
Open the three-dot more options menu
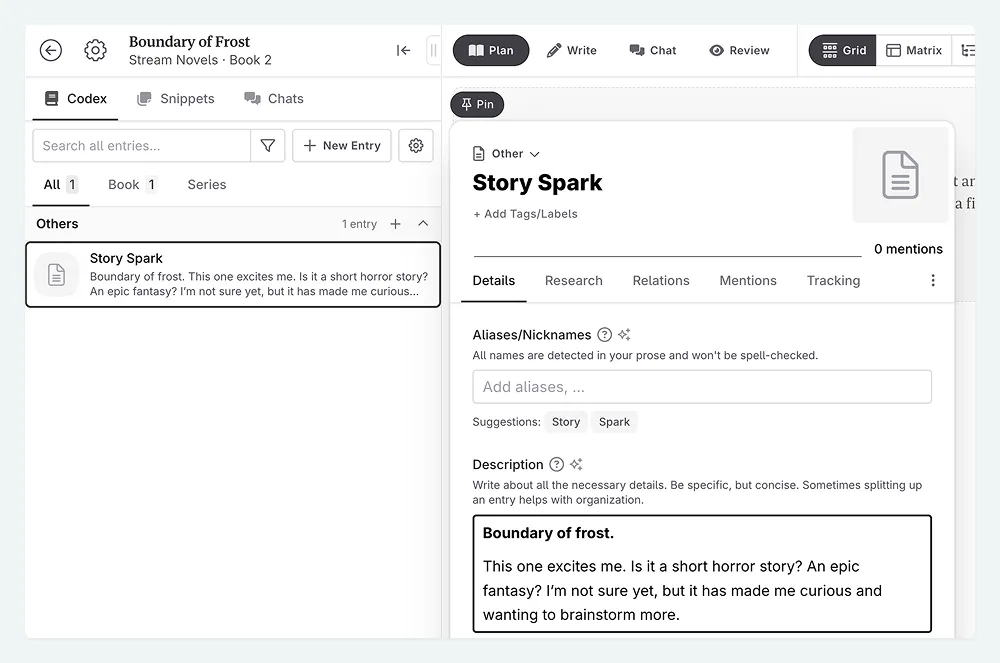coord(933,281)
